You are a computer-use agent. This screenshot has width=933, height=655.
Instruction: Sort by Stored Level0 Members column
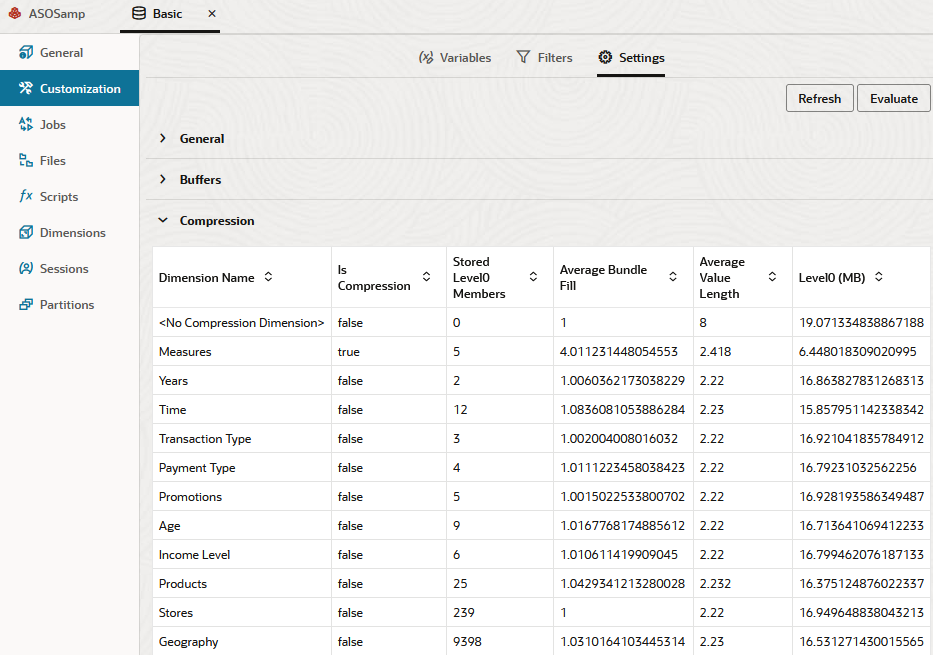click(x=533, y=277)
